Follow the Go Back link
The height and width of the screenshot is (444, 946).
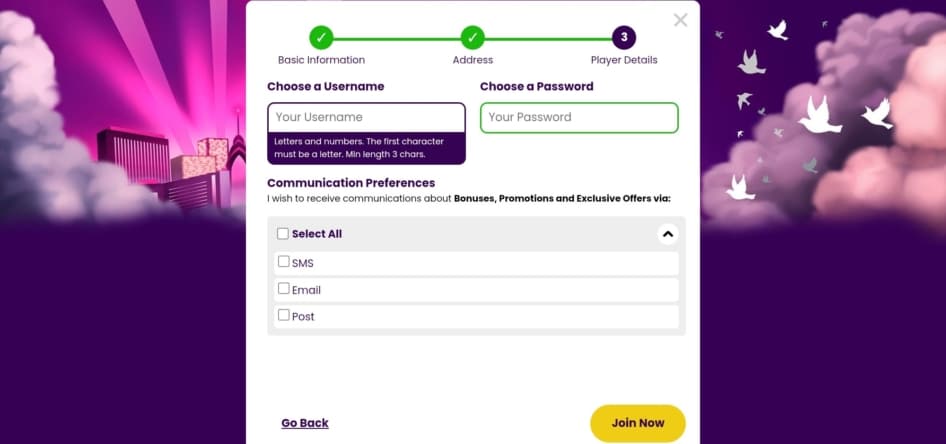[305, 423]
